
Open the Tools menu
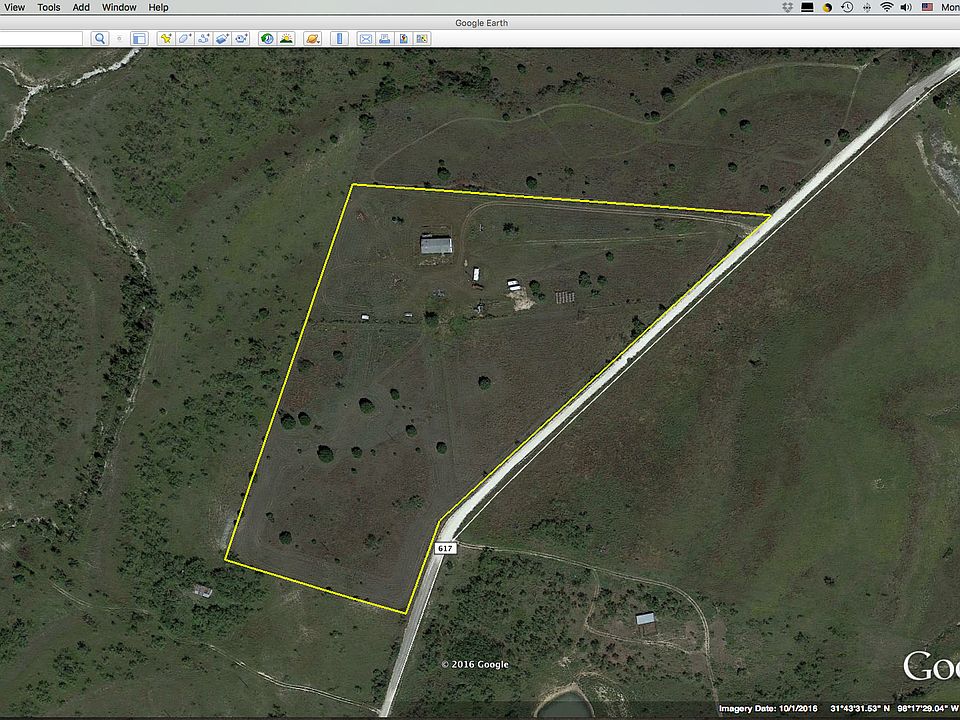[x=49, y=7]
